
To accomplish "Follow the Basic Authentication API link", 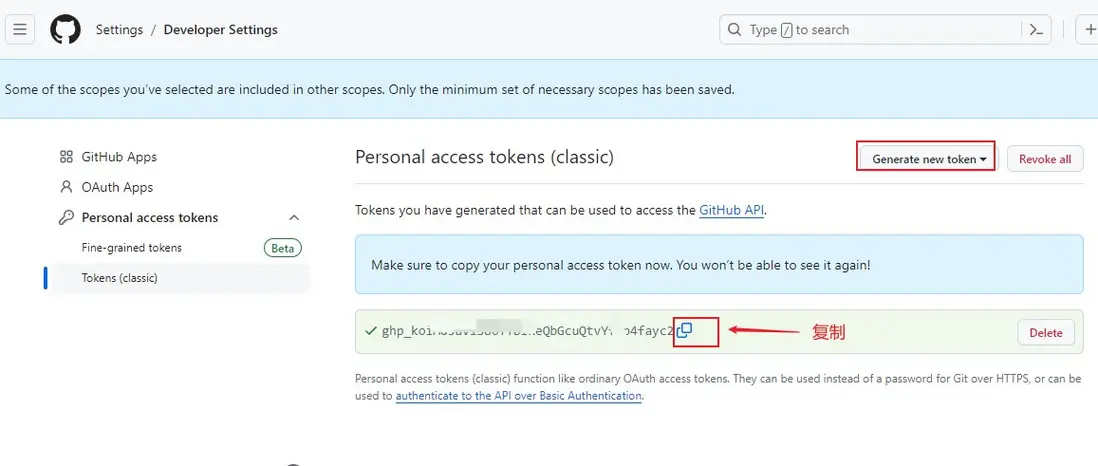I will (518, 396).
